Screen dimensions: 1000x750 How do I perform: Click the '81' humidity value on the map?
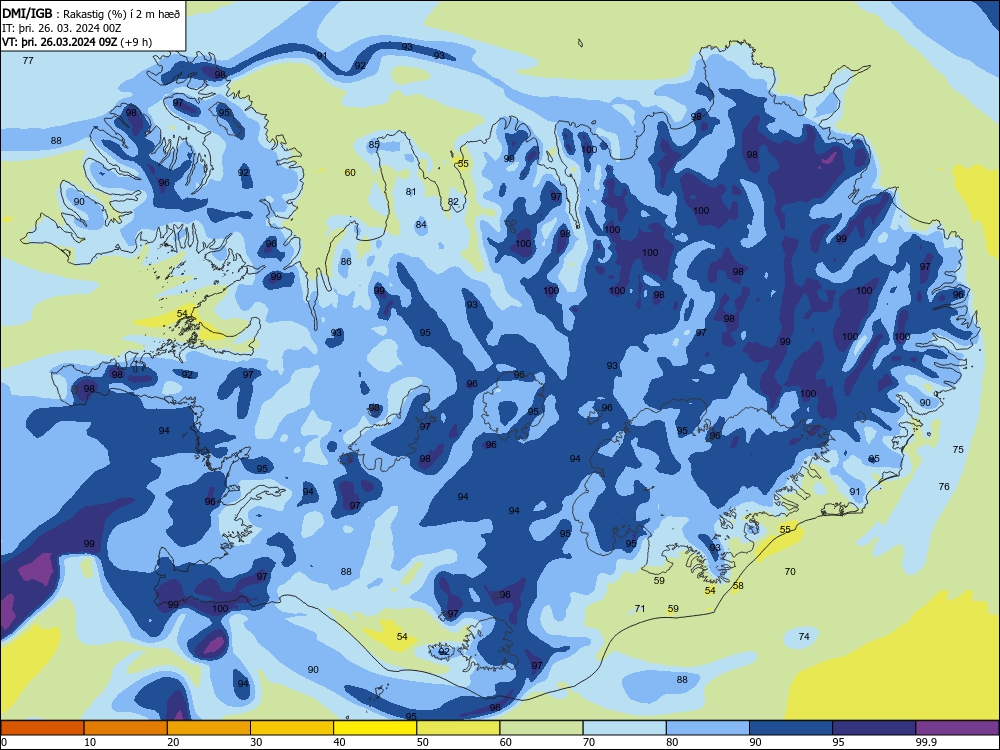[411, 191]
